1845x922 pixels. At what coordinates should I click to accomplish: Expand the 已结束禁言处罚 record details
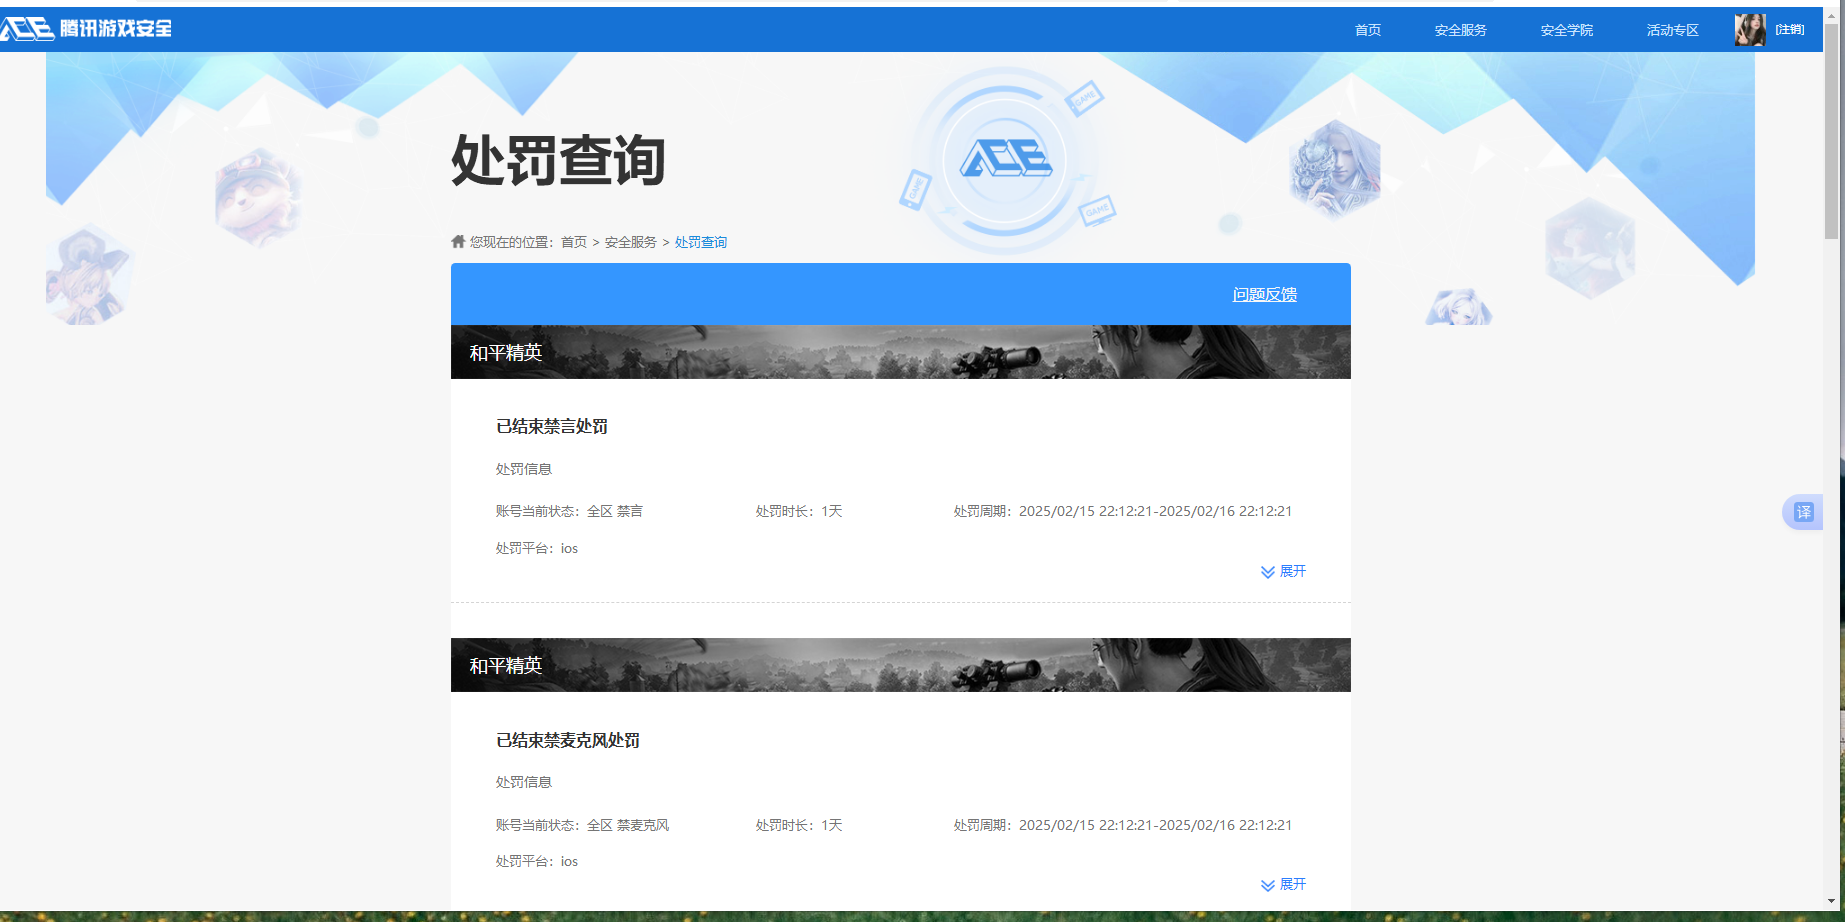1284,571
